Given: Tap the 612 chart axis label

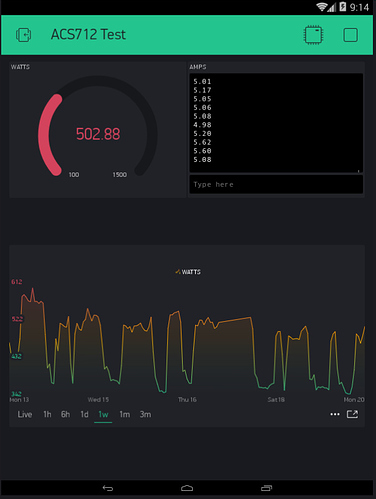Looking at the screenshot, I should 17,282.
